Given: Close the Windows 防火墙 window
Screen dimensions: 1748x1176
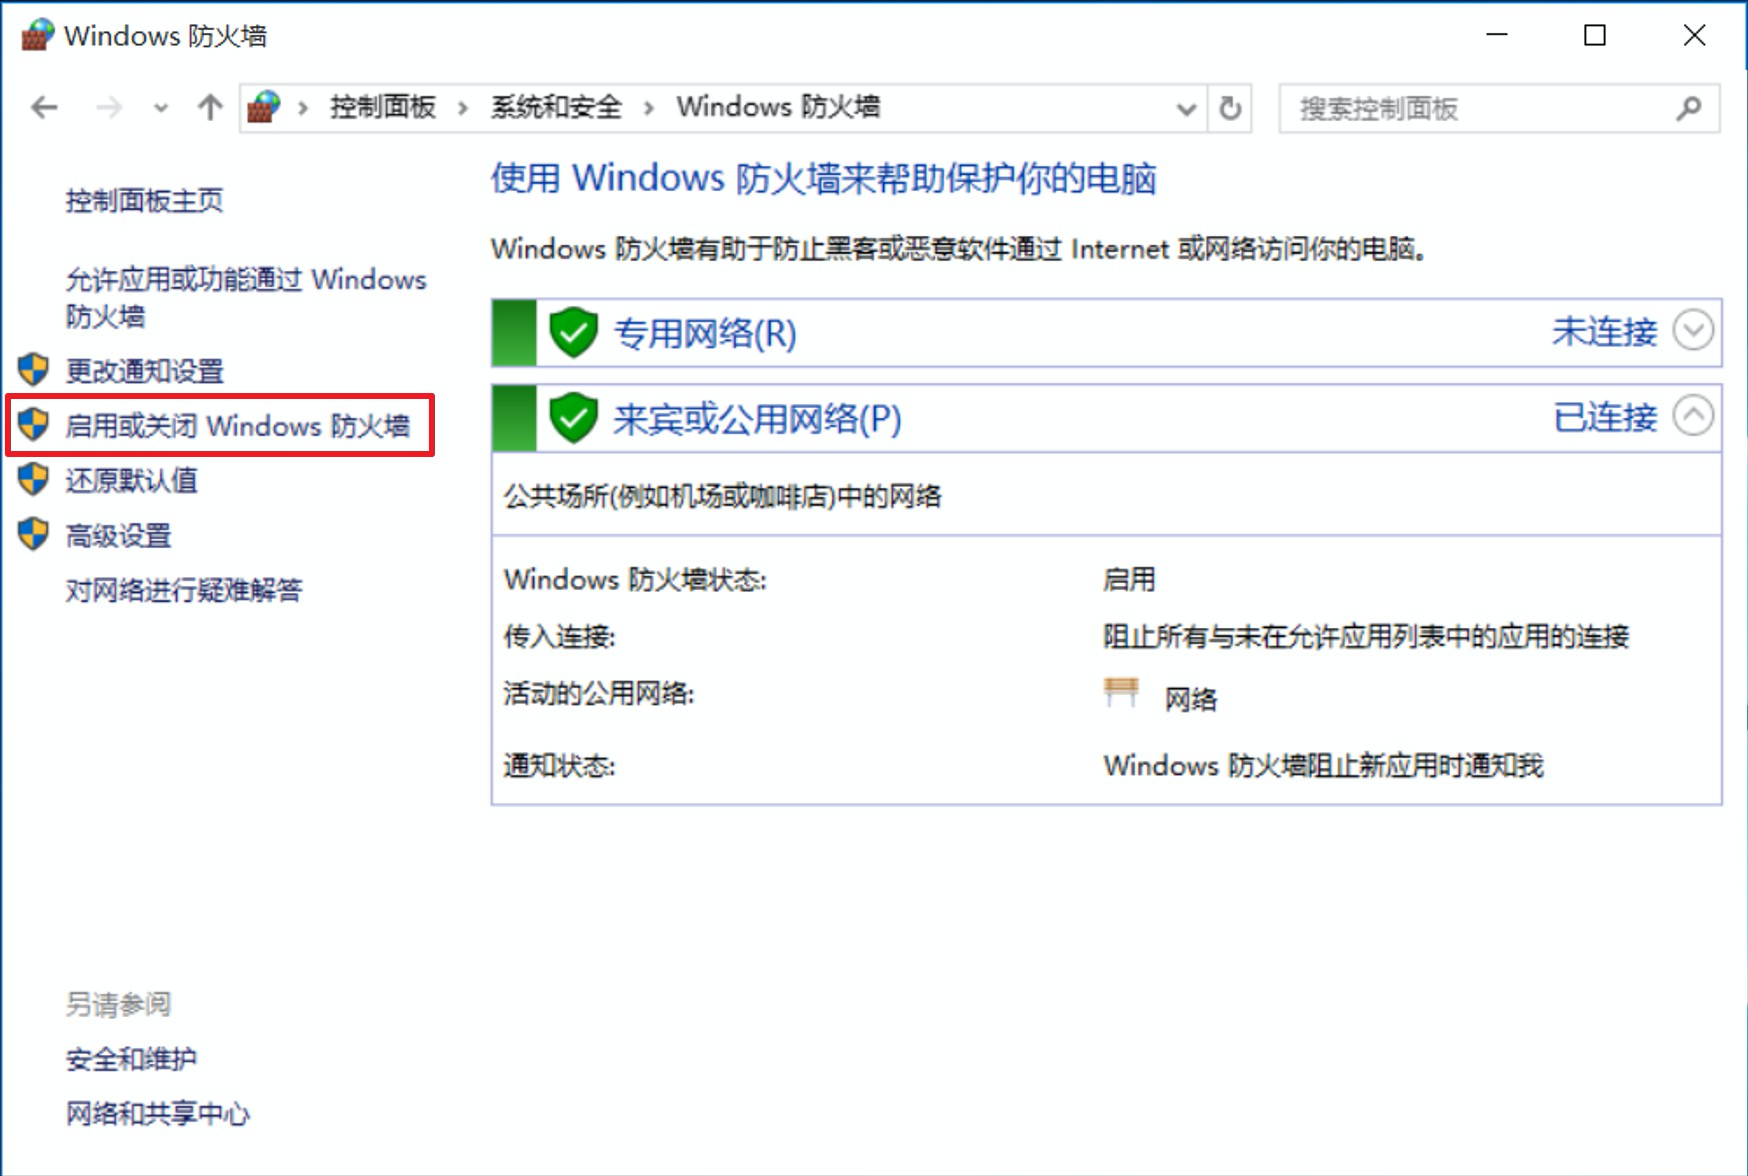Looking at the screenshot, I should coord(1694,35).
